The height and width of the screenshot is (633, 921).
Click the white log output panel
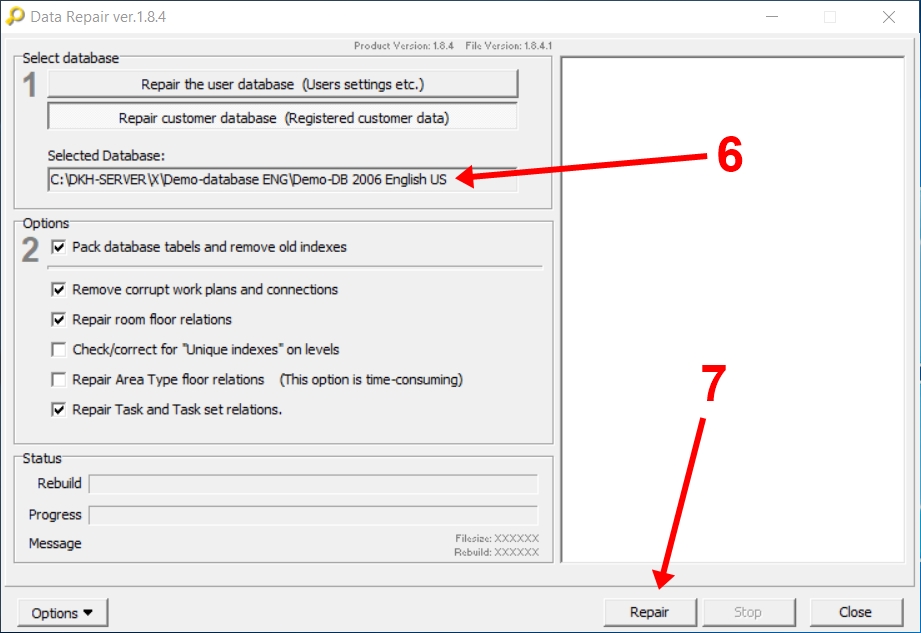tap(733, 309)
